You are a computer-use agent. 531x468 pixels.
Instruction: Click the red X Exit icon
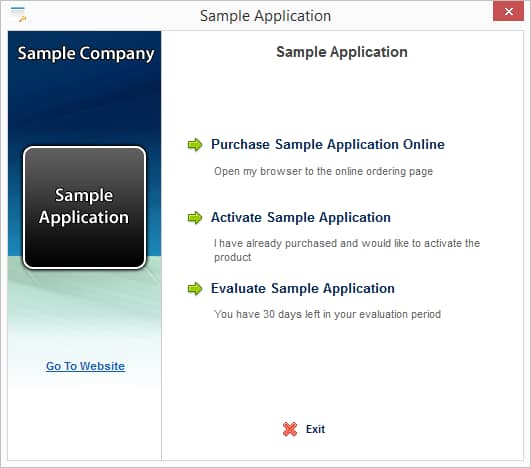pyautogui.click(x=290, y=429)
